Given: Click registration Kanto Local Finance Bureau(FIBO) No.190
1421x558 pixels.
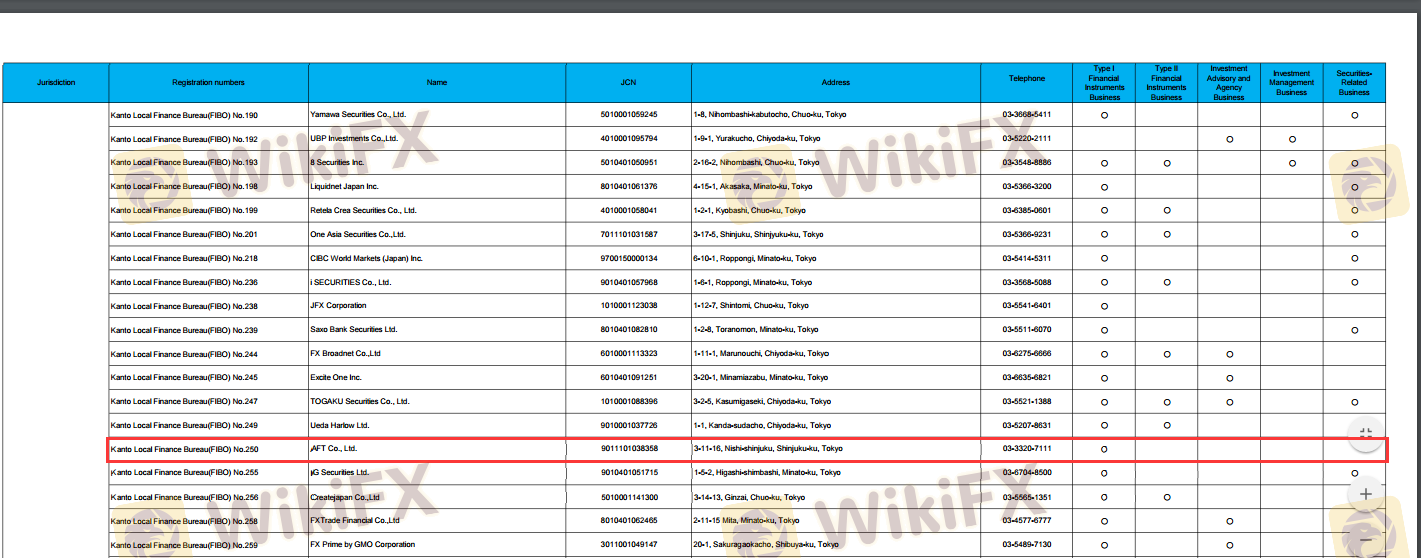Looking at the screenshot, I should (x=184, y=115).
